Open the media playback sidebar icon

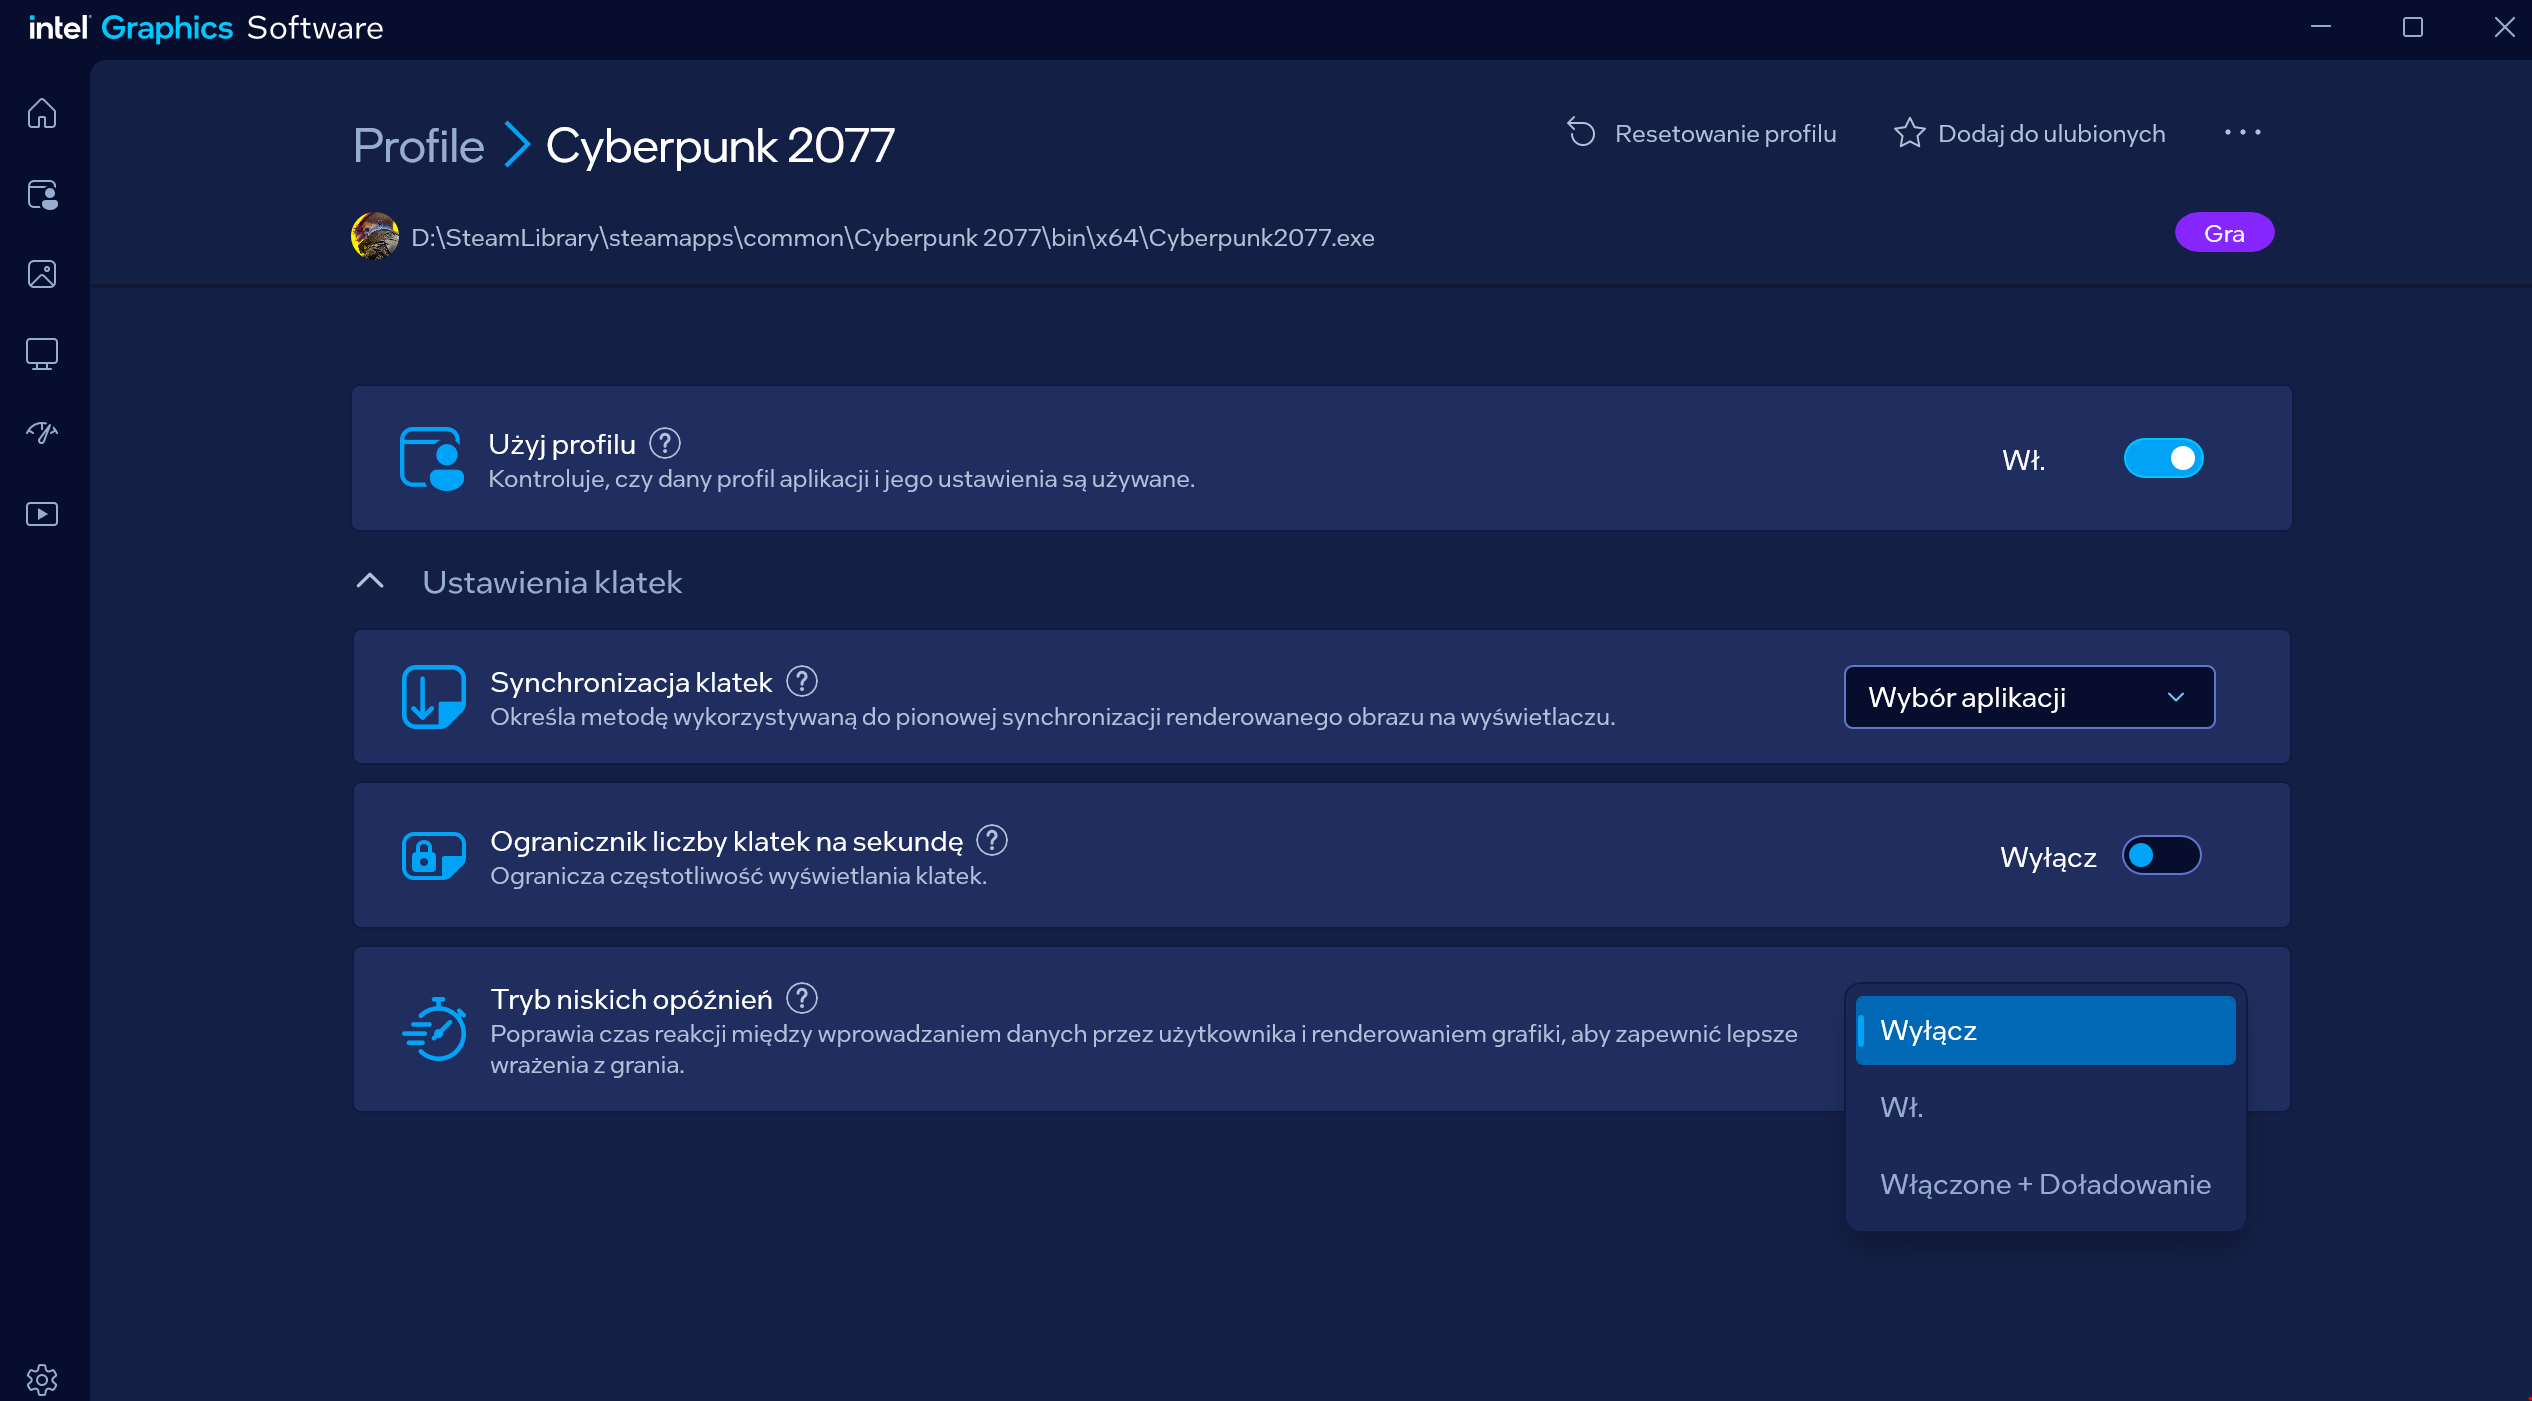42,514
